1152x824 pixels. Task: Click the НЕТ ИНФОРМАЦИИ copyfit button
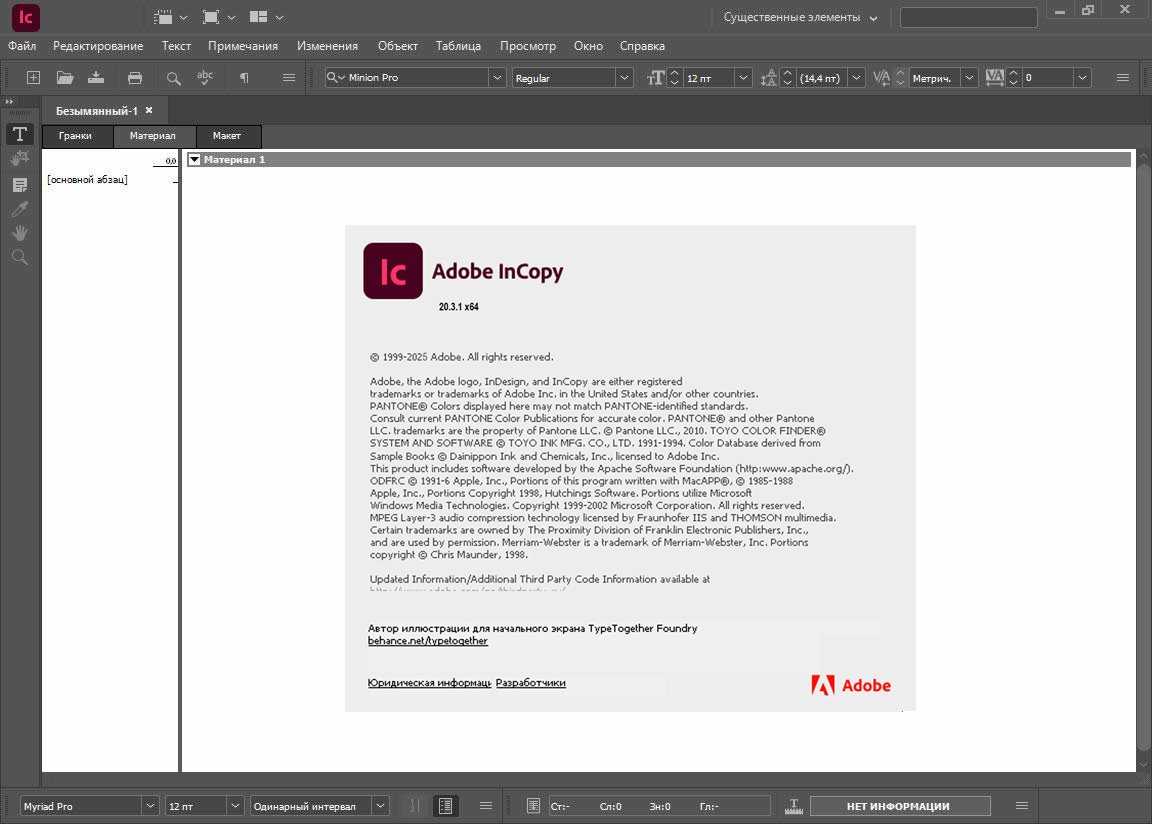900,806
